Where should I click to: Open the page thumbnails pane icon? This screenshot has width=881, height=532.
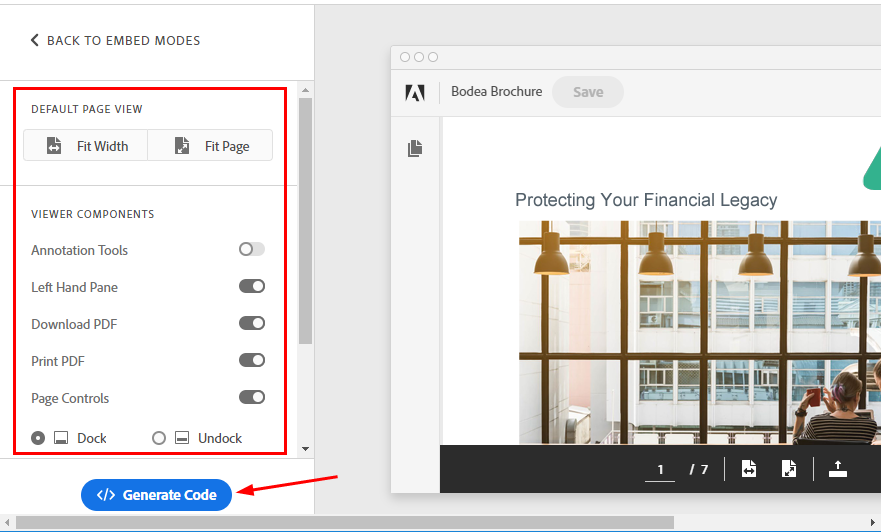[x=415, y=148]
